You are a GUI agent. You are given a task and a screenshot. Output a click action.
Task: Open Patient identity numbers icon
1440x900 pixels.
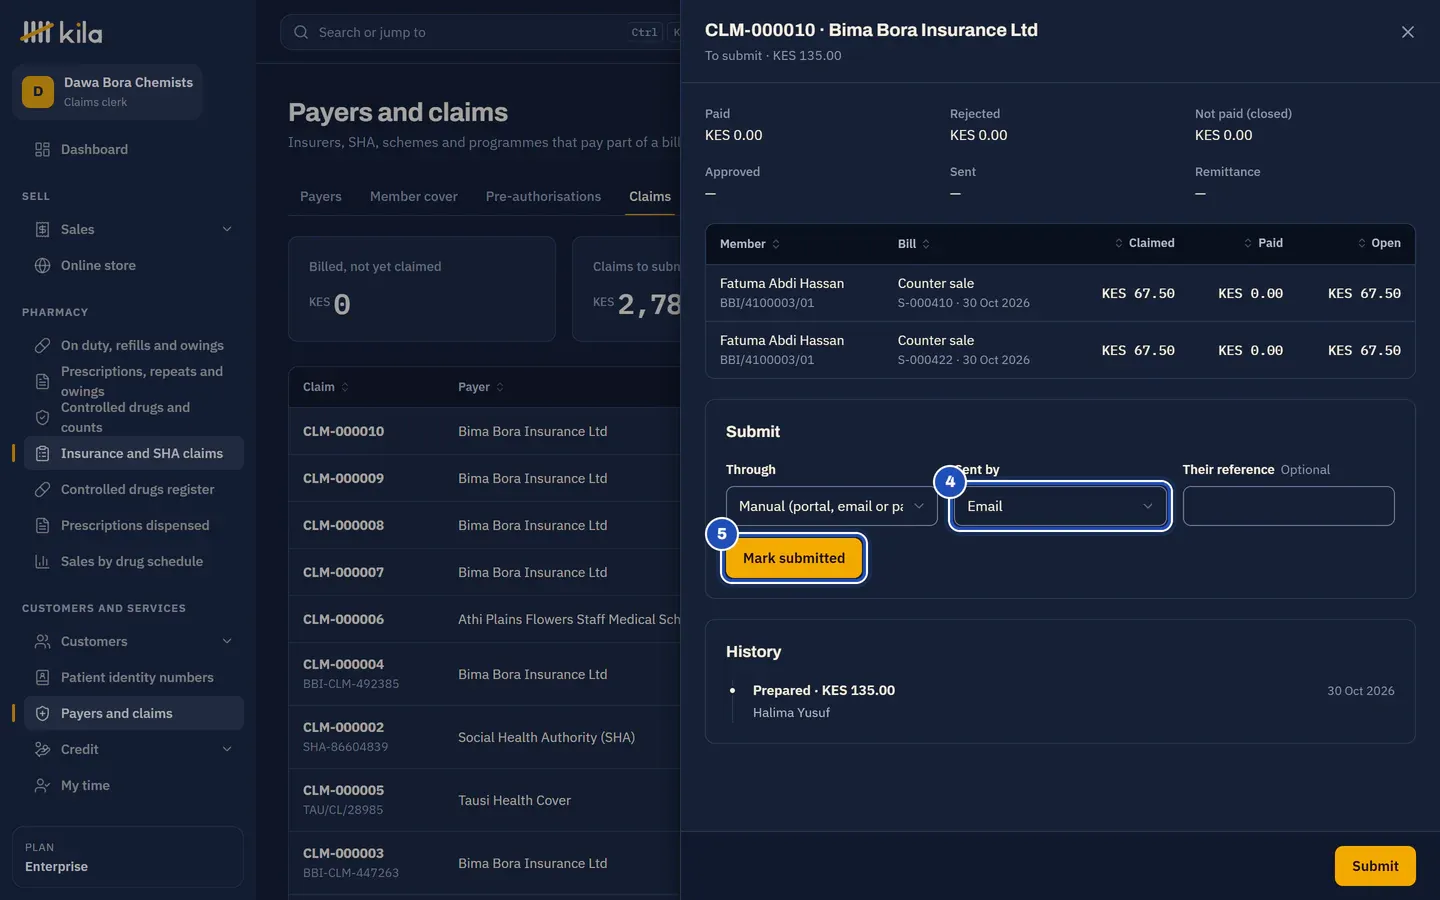pos(42,678)
